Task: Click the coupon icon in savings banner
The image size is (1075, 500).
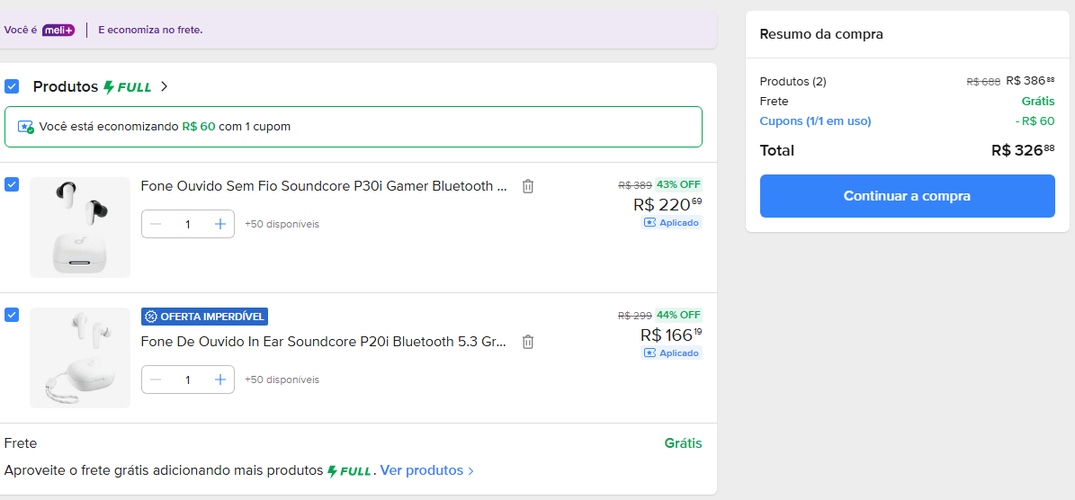Action: tap(26, 127)
